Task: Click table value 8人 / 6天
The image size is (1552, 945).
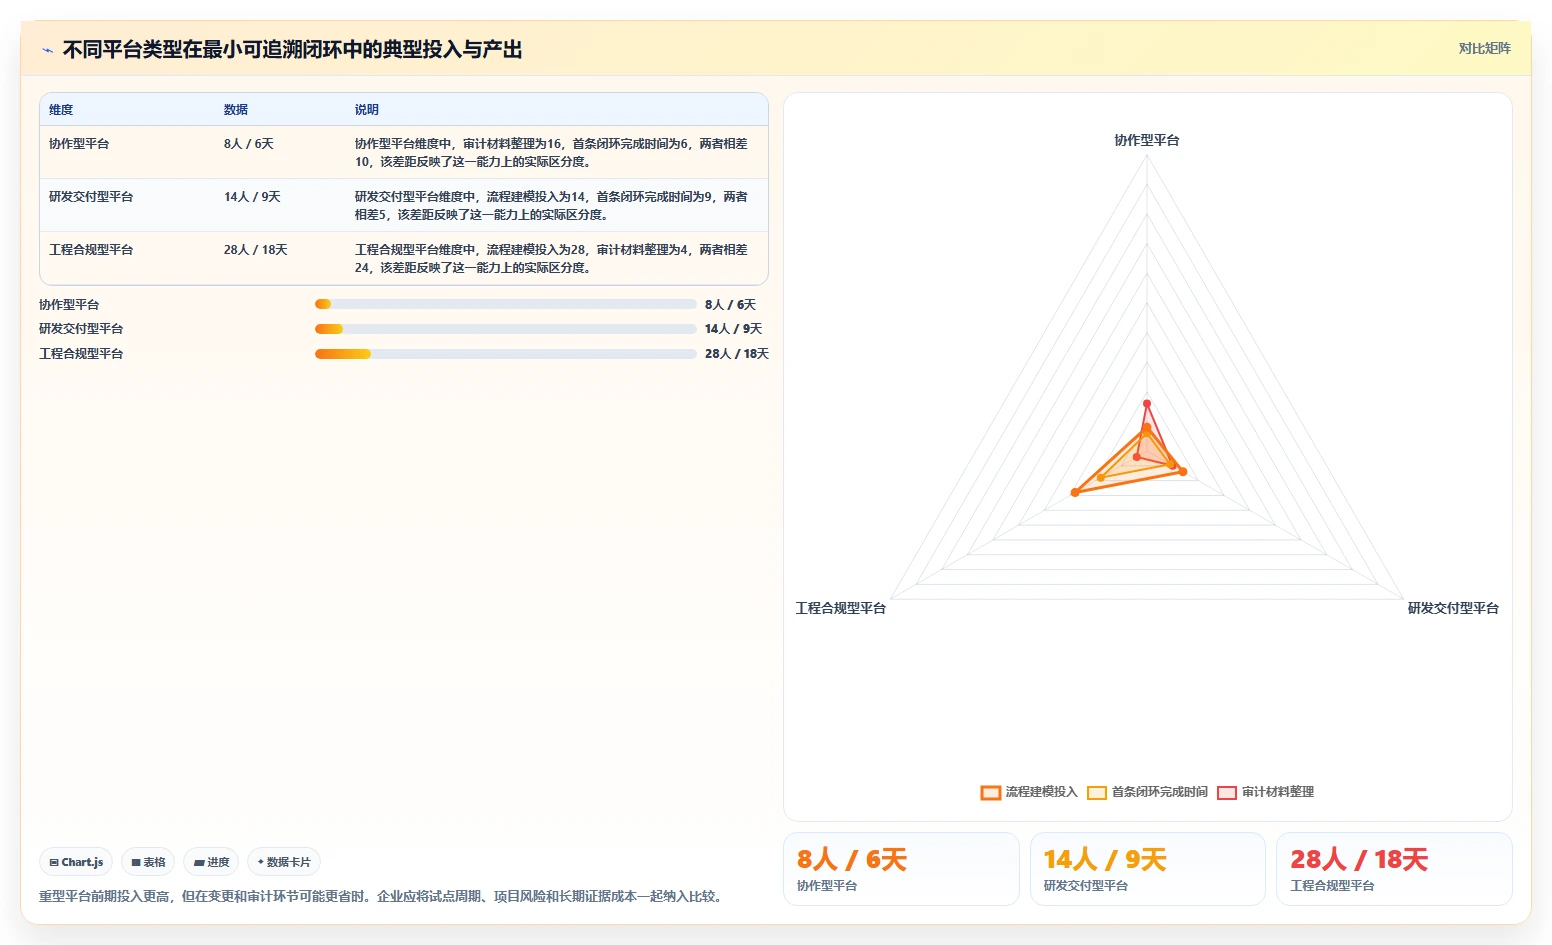Action: click(249, 144)
